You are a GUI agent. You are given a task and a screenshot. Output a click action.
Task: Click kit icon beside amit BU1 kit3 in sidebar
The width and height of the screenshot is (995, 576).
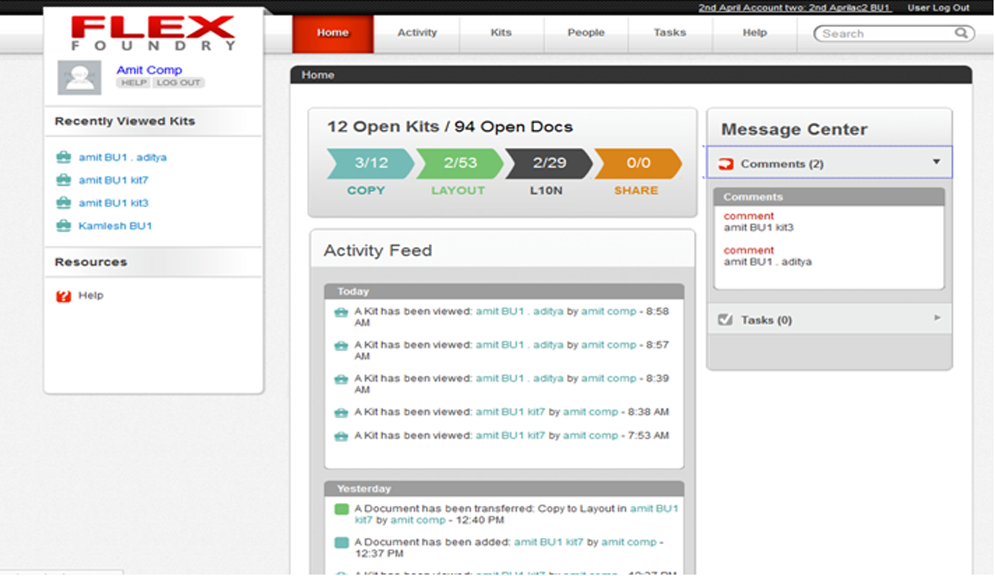[63, 203]
